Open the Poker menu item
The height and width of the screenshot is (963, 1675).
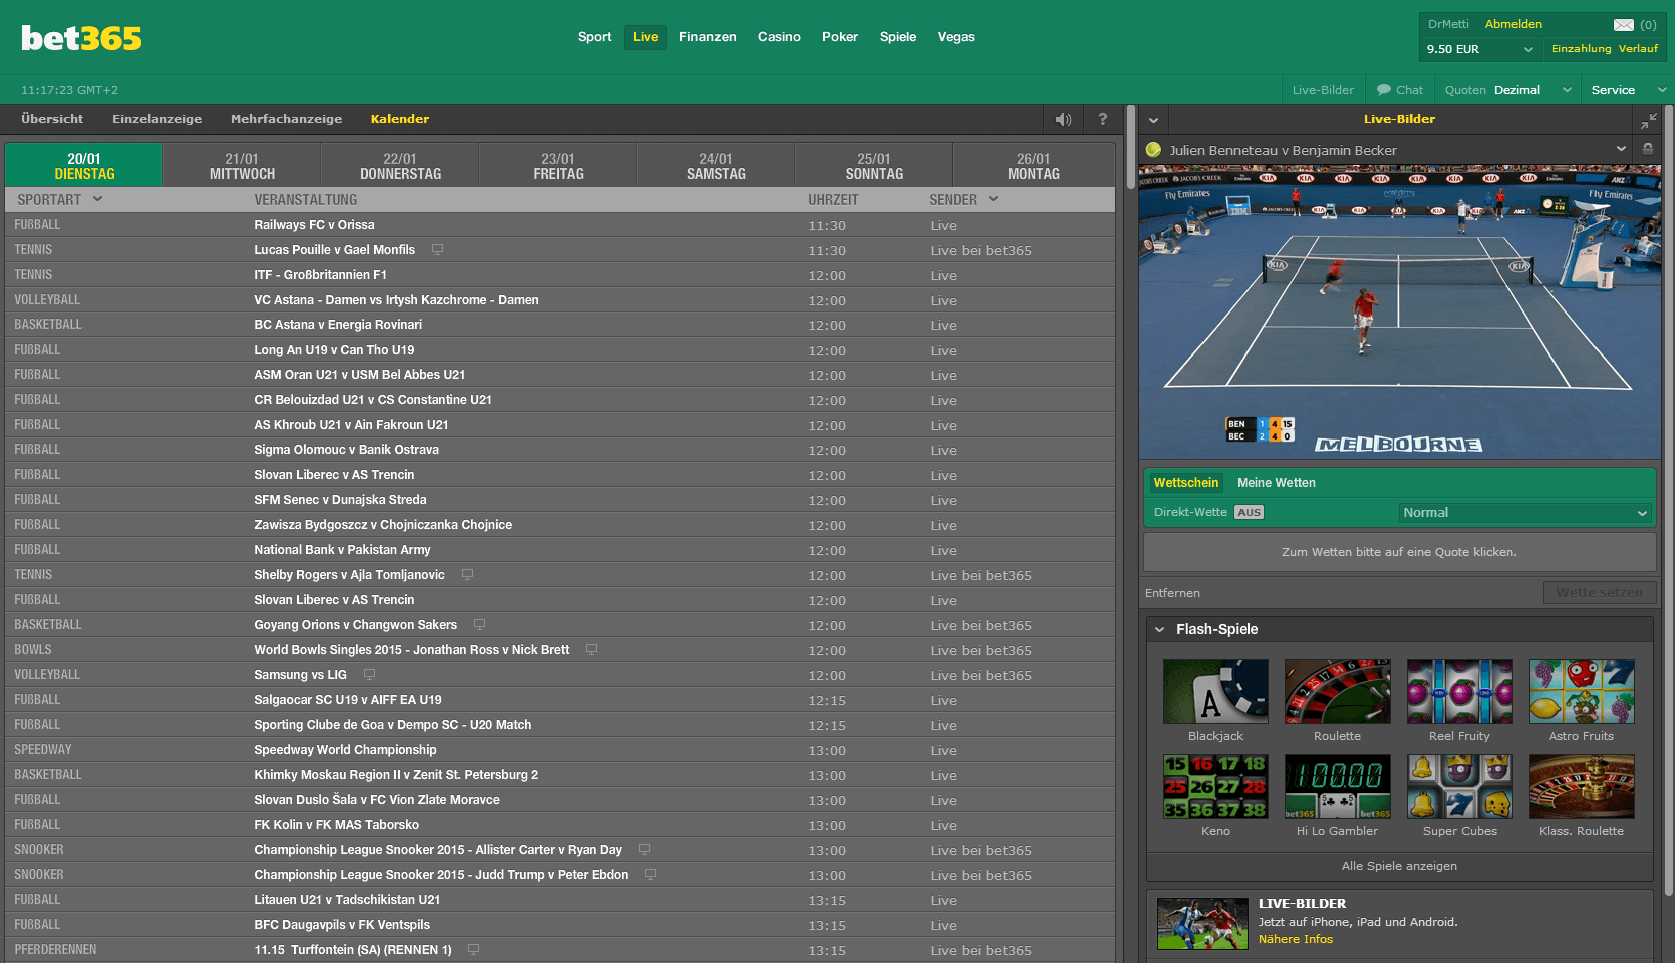840,37
